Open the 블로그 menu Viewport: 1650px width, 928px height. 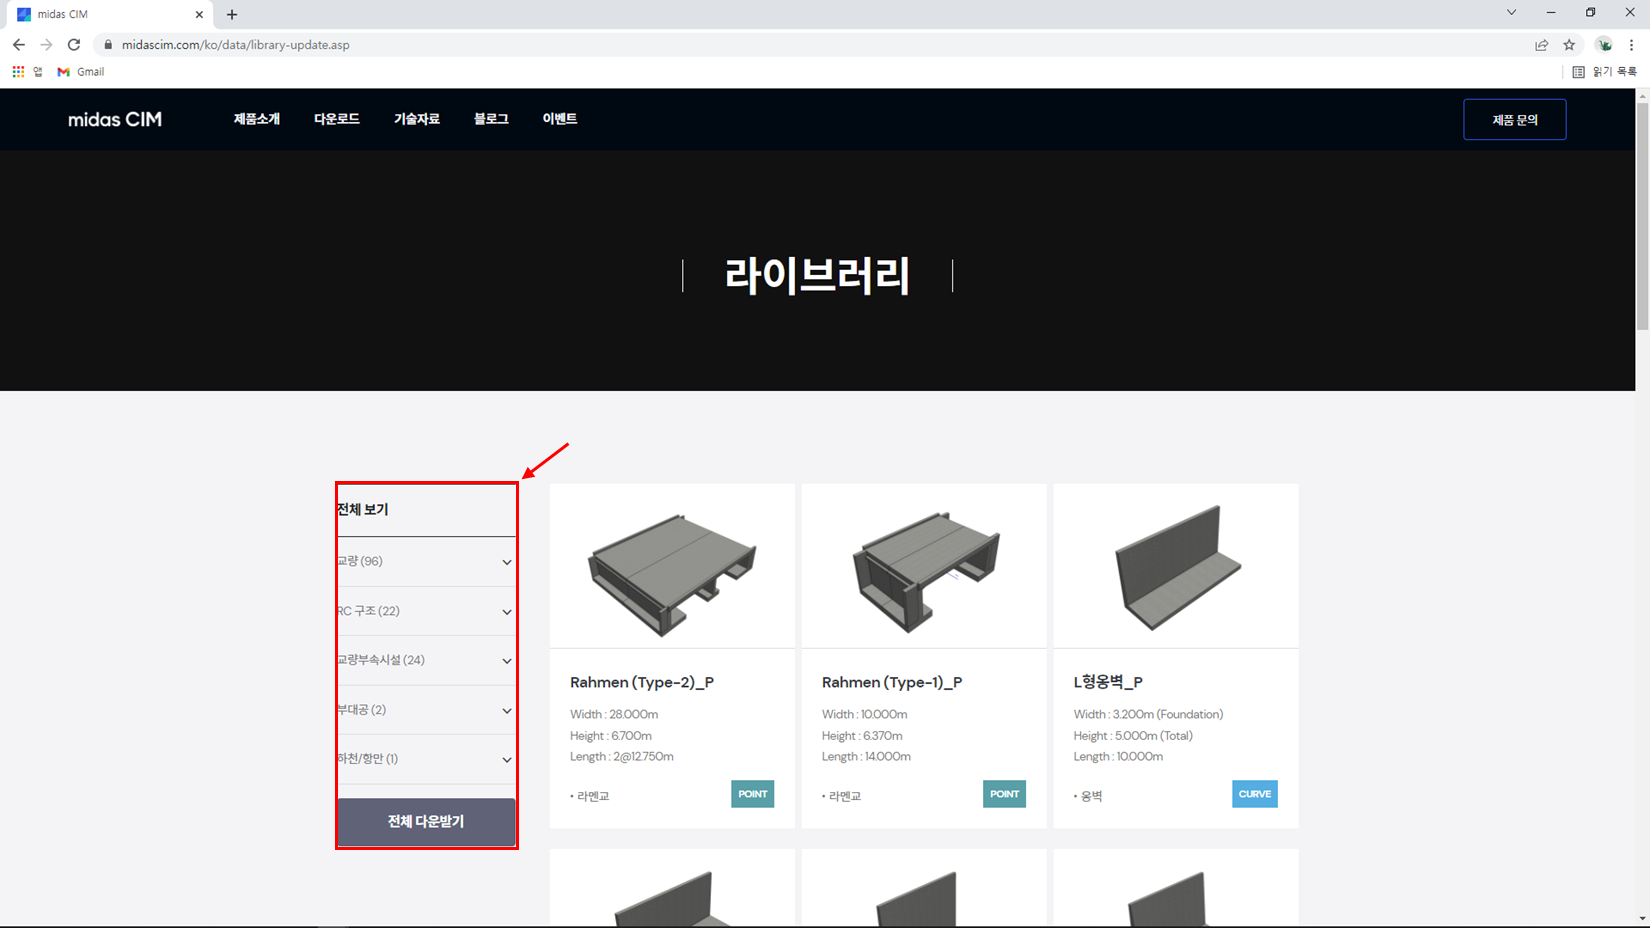tap(491, 119)
